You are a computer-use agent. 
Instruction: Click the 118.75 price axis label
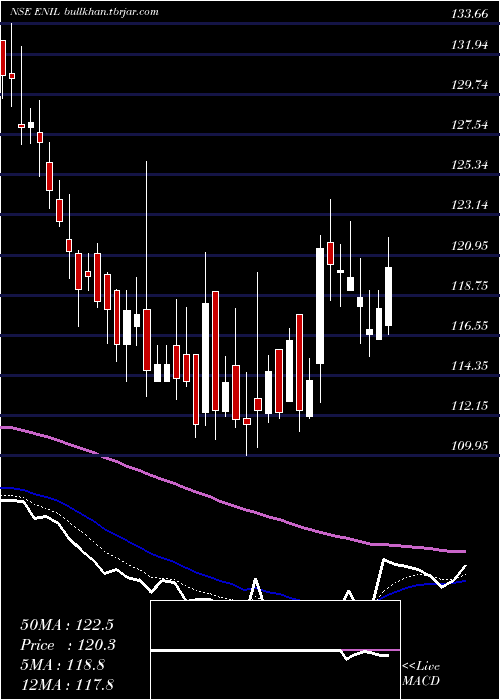pos(469,286)
